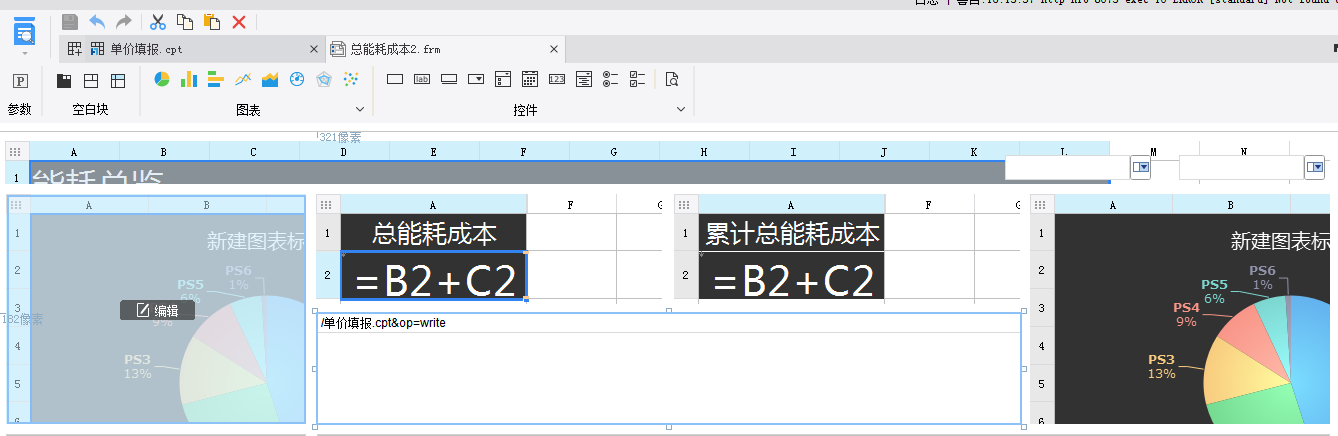Insert a radar chart
1338x436 pixels.
[x=324, y=79]
